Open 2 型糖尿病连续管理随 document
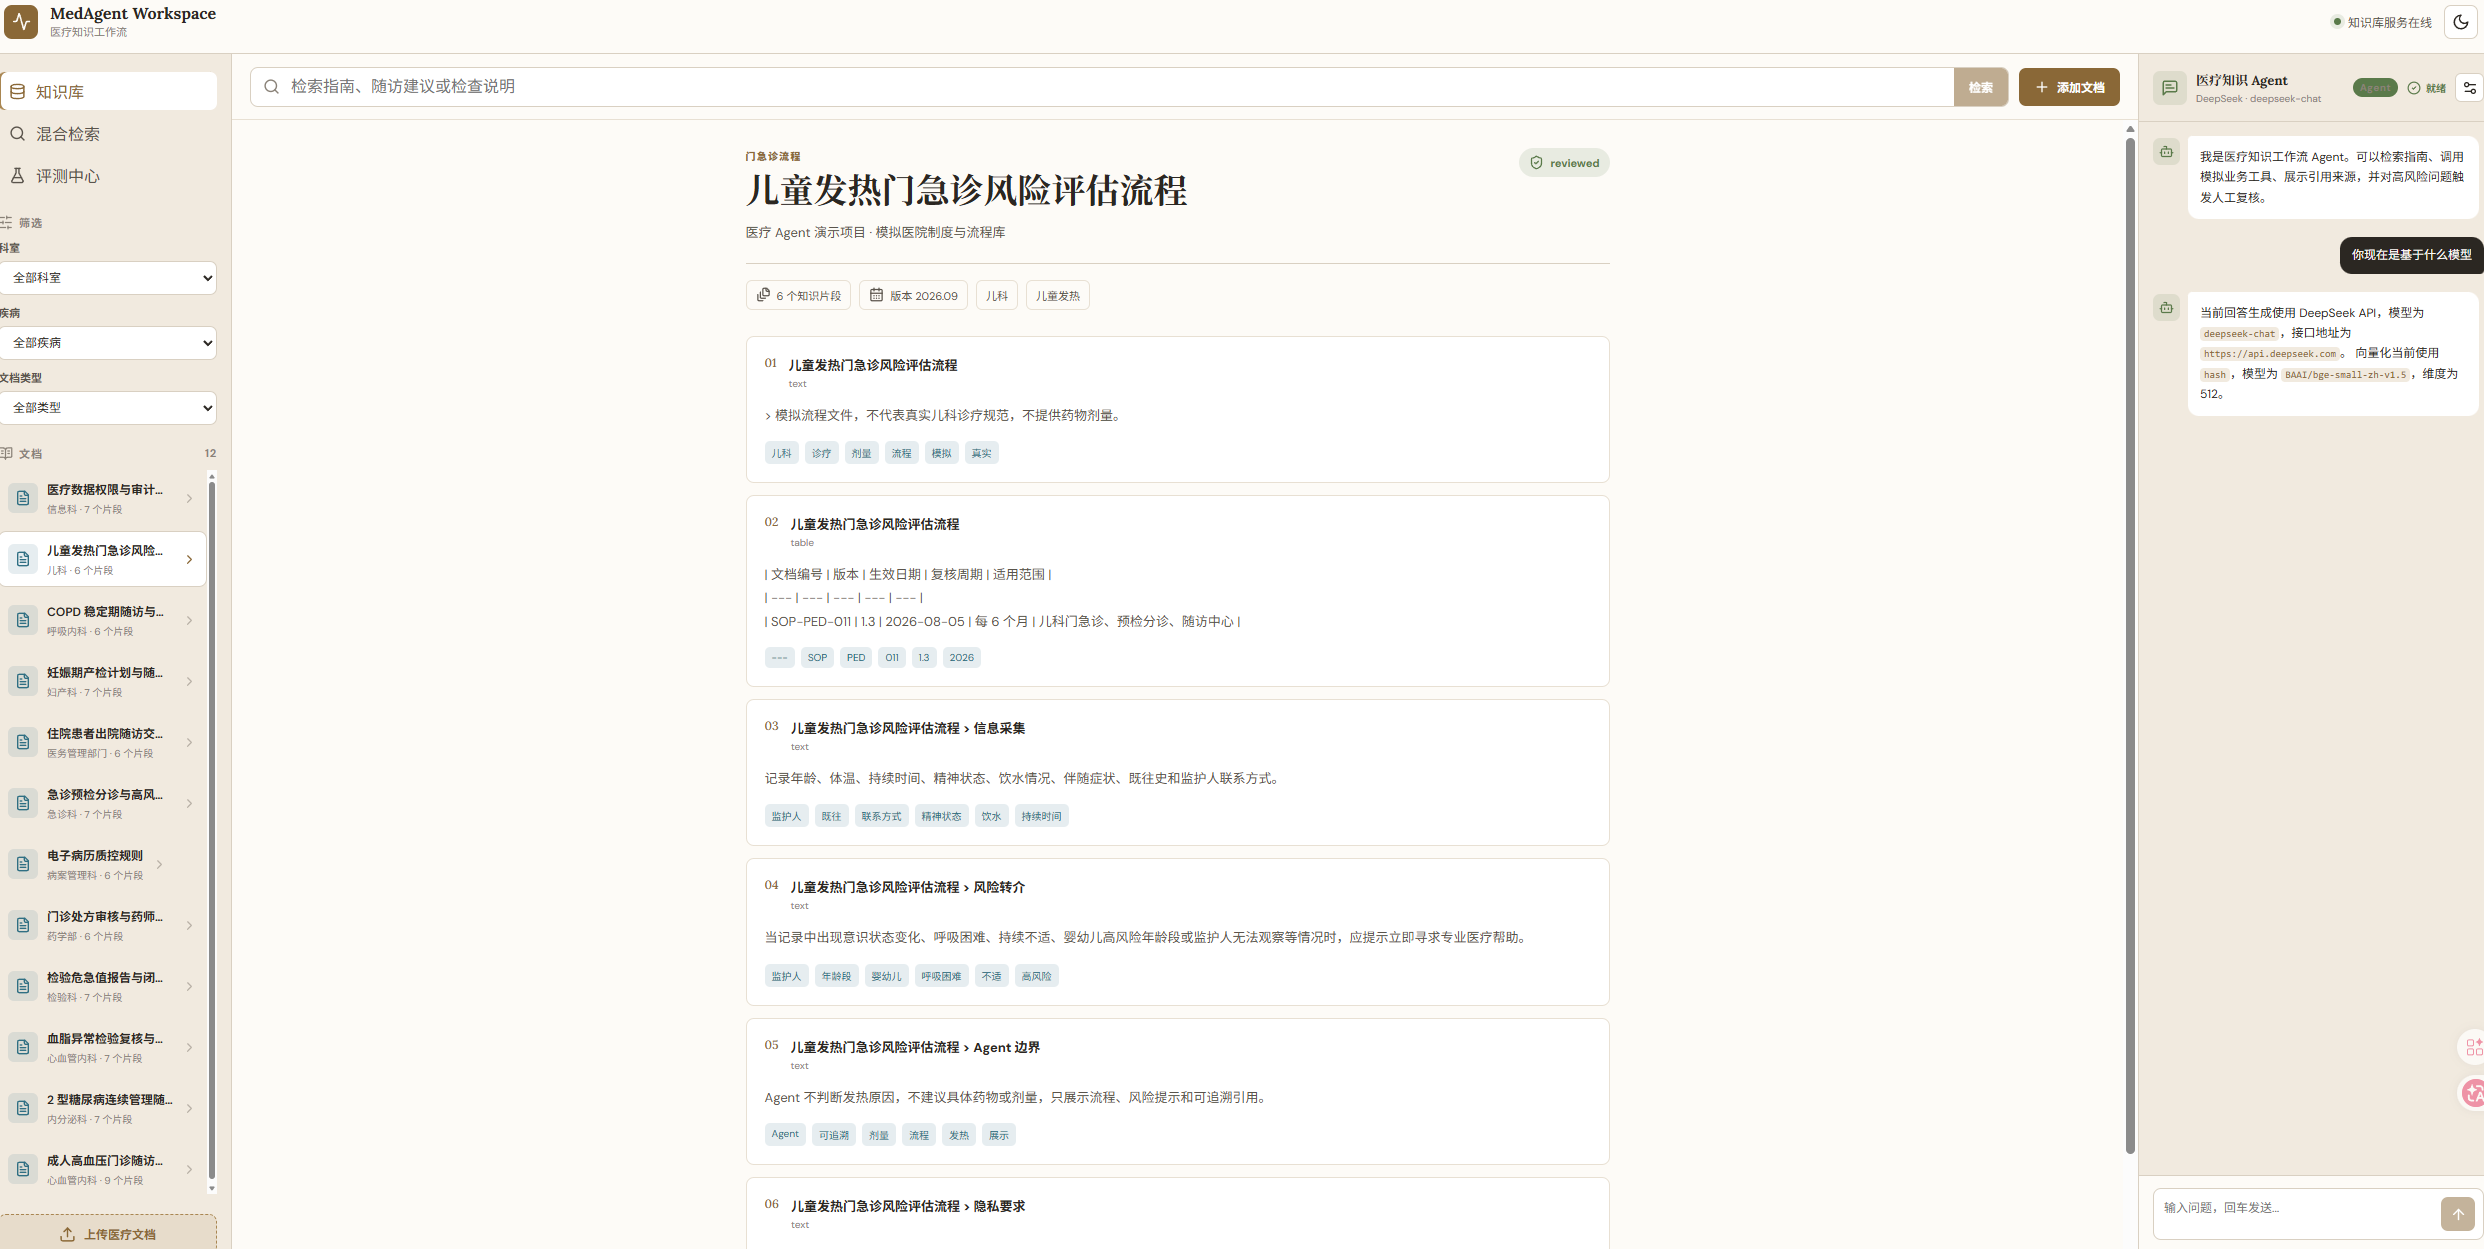 point(103,1108)
